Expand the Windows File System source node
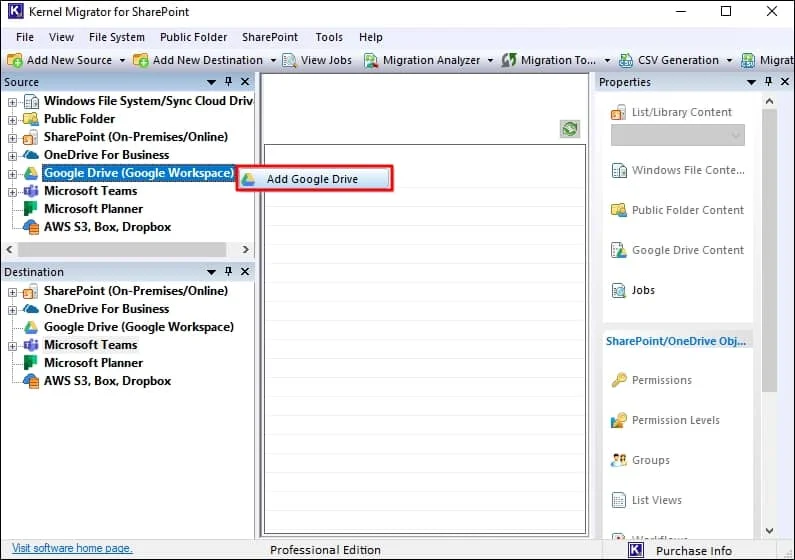The image size is (795, 560). click(12, 102)
